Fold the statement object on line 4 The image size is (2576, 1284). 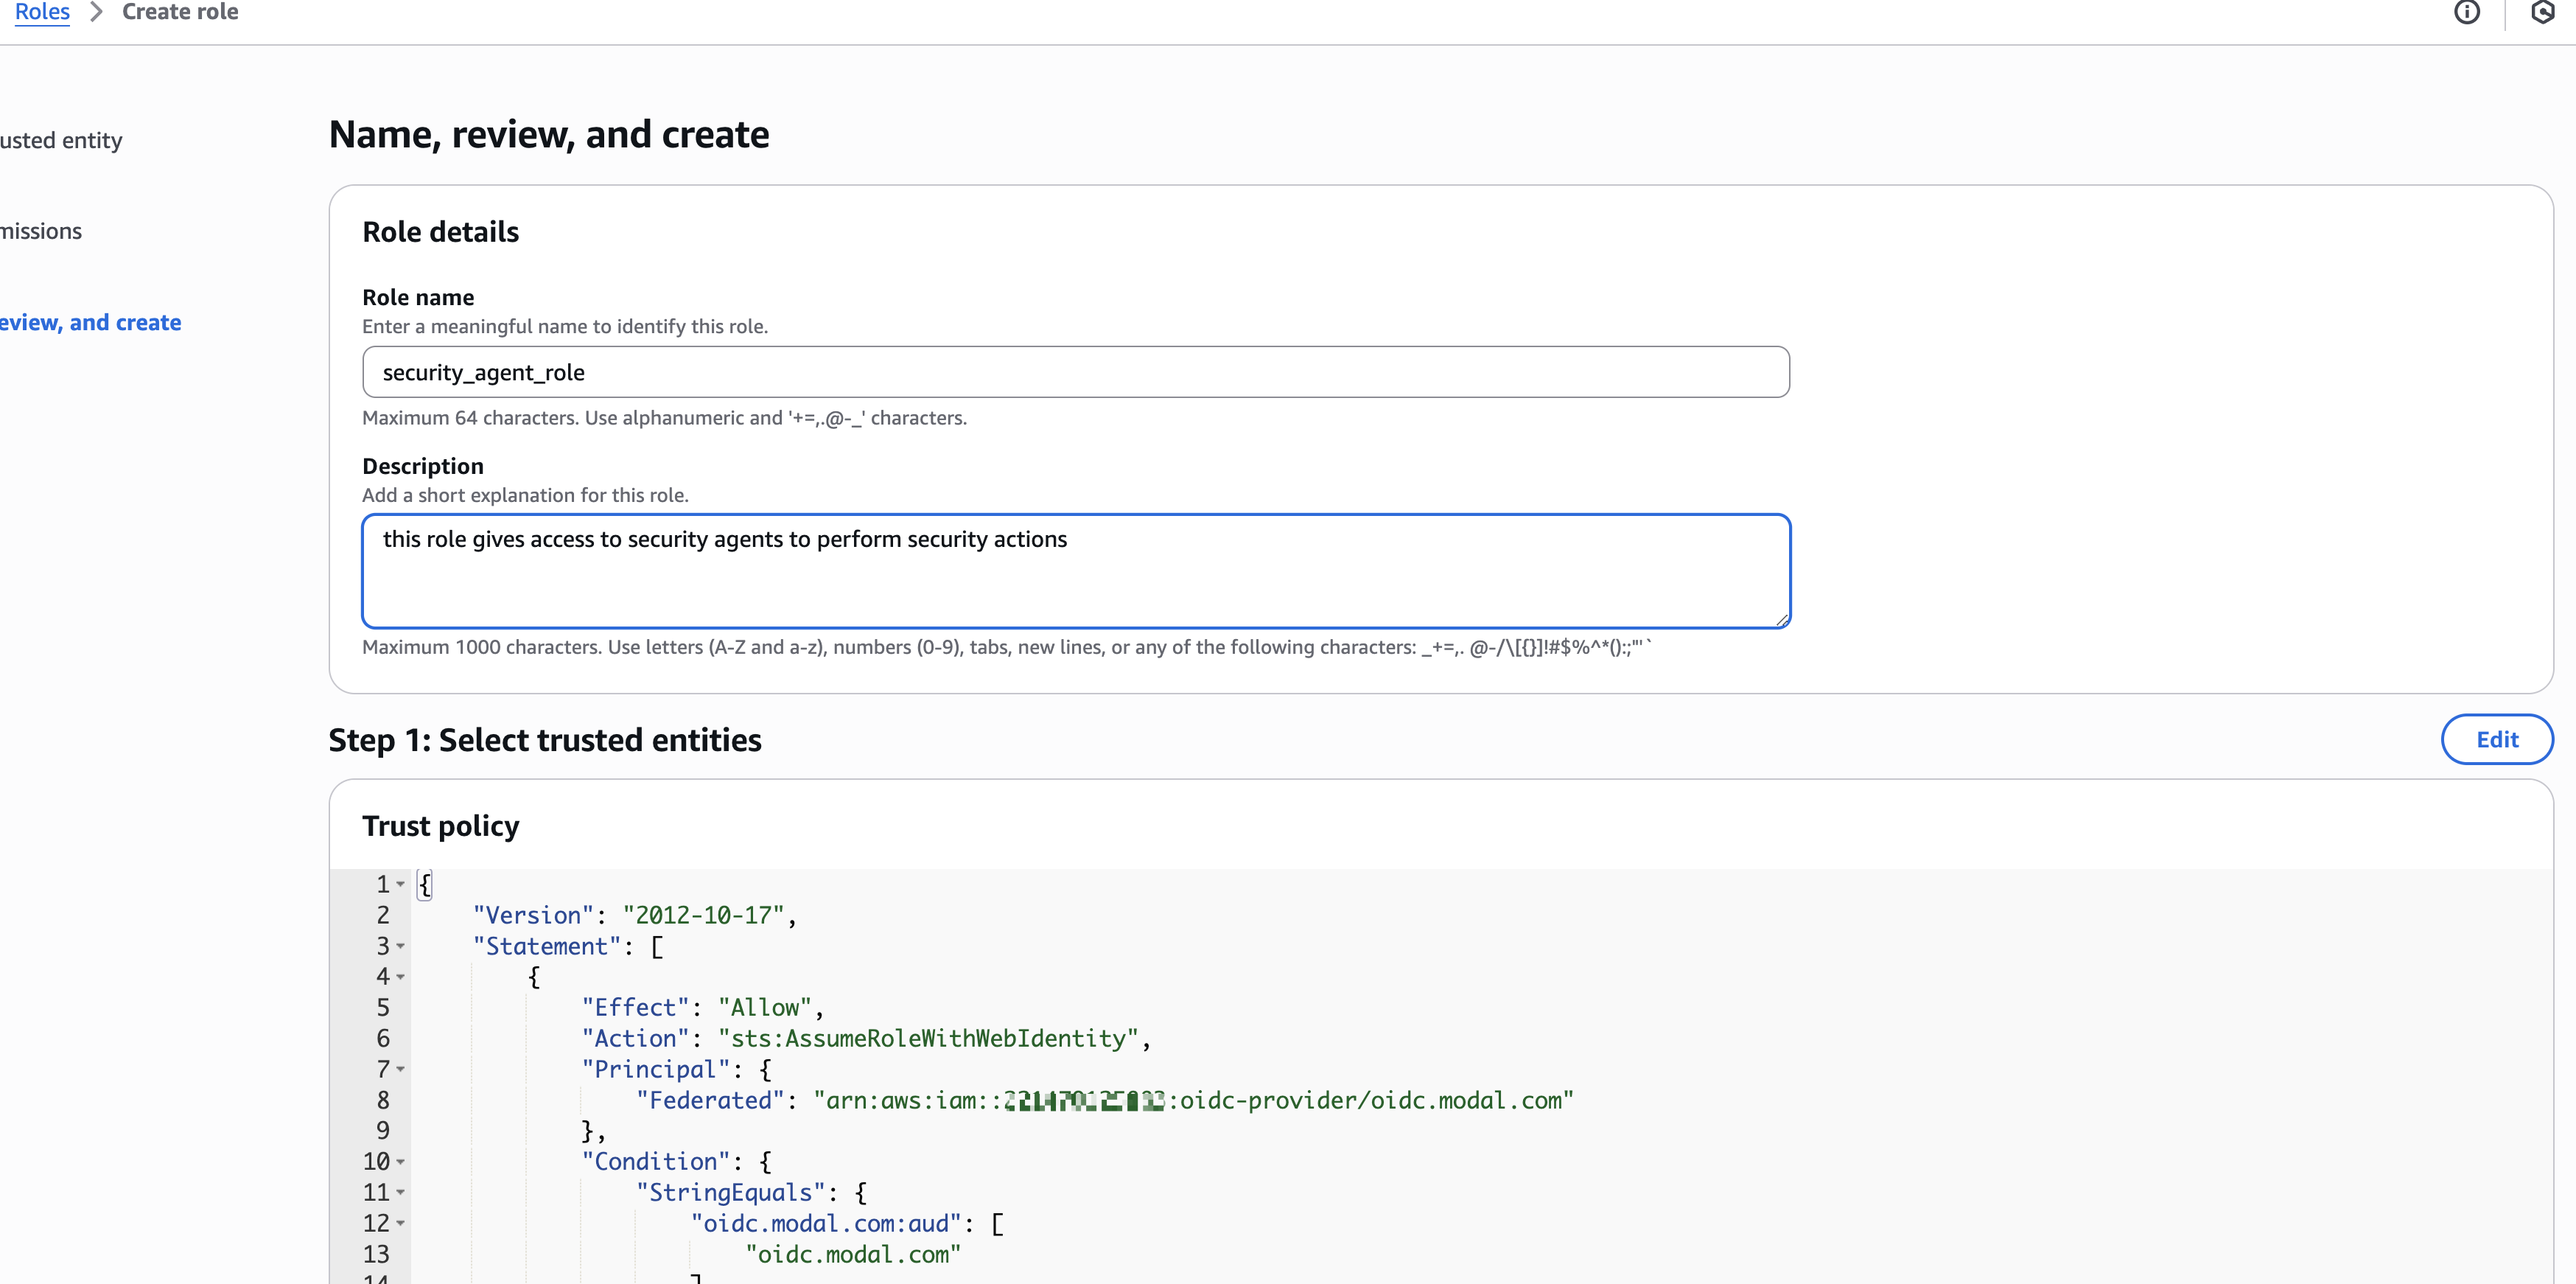pos(401,977)
